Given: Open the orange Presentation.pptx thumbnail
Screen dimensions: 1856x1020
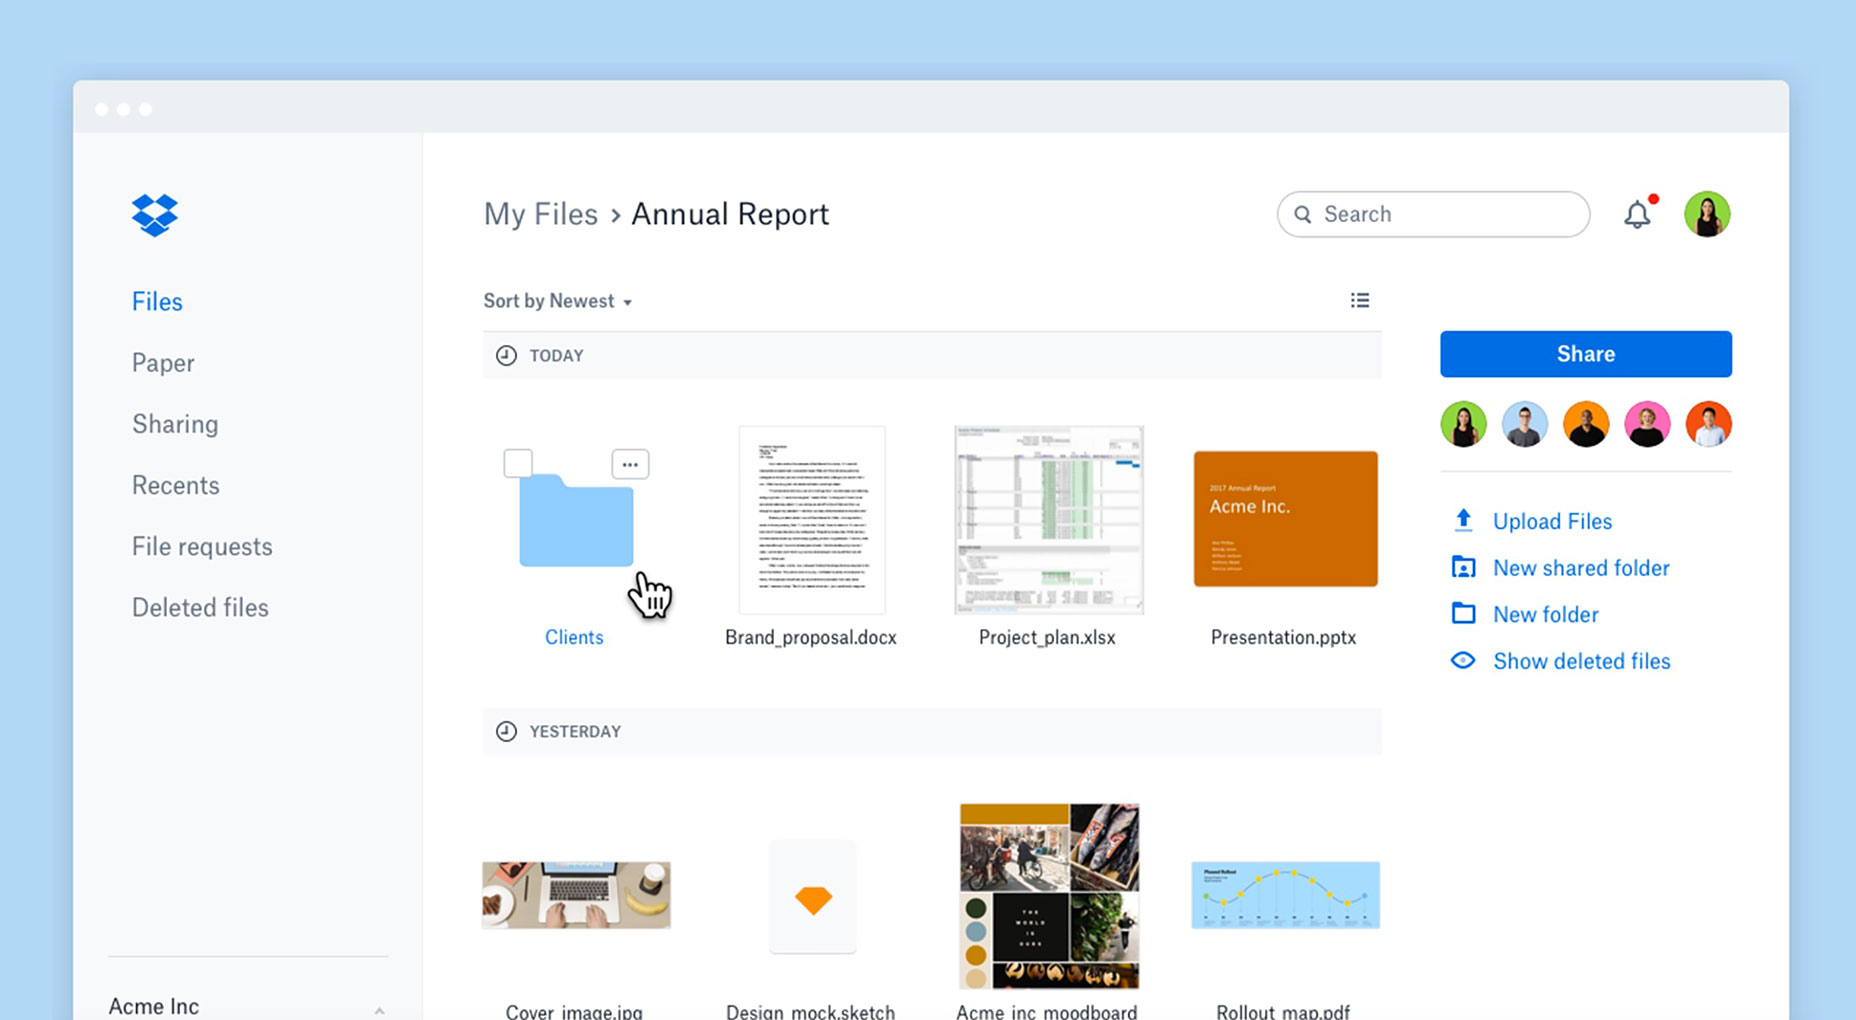Looking at the screenshot, I should [1285, 518].
